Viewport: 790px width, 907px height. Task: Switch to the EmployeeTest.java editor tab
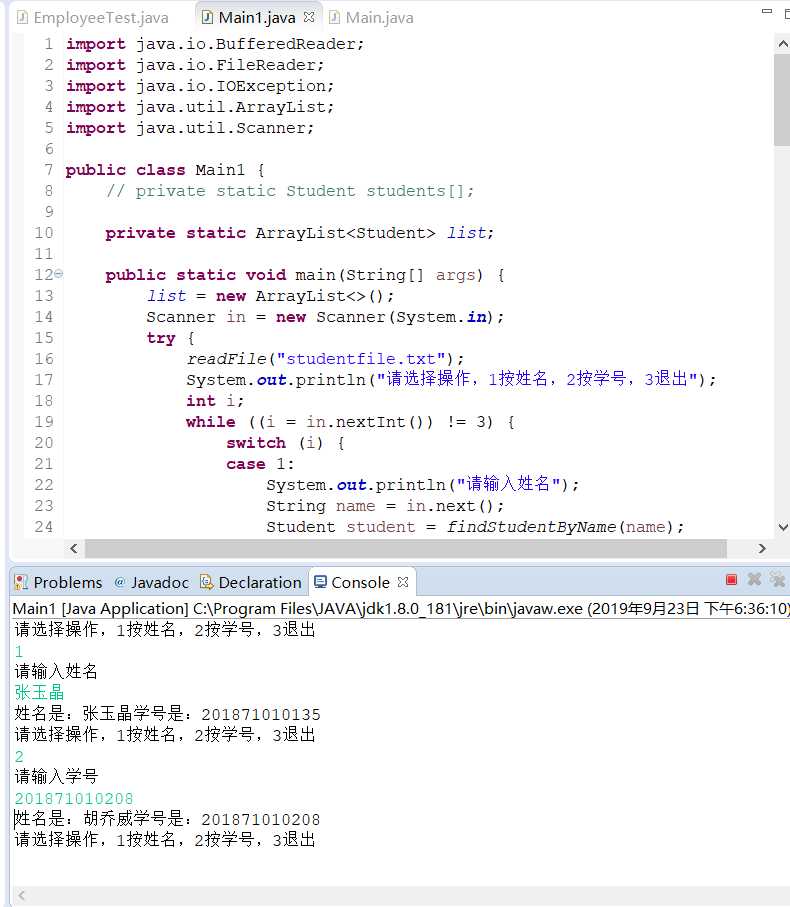[93, 18]
